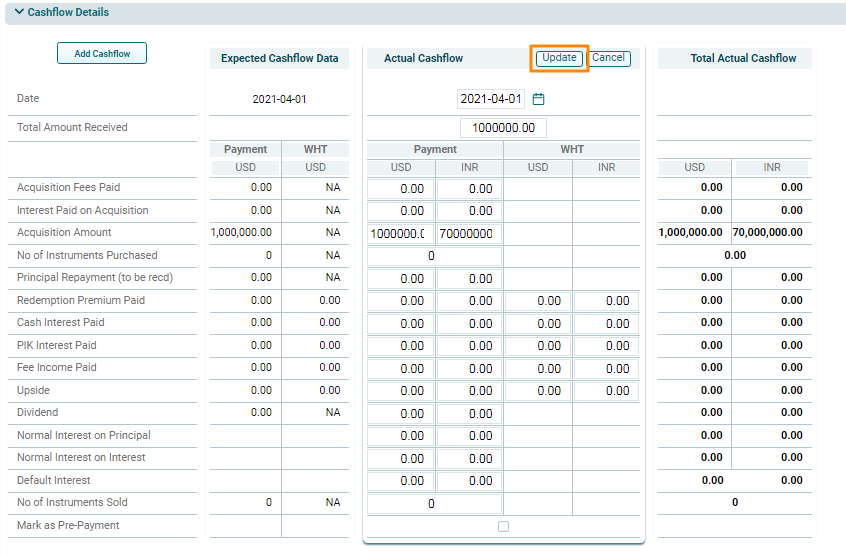Collapse the Cashflow Details section
Screen dimensions: 846x556
click(19, 12)
